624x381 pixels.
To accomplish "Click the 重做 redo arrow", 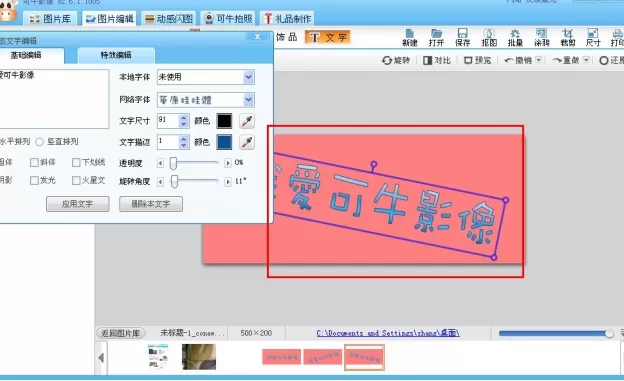I will coord(566,60).
